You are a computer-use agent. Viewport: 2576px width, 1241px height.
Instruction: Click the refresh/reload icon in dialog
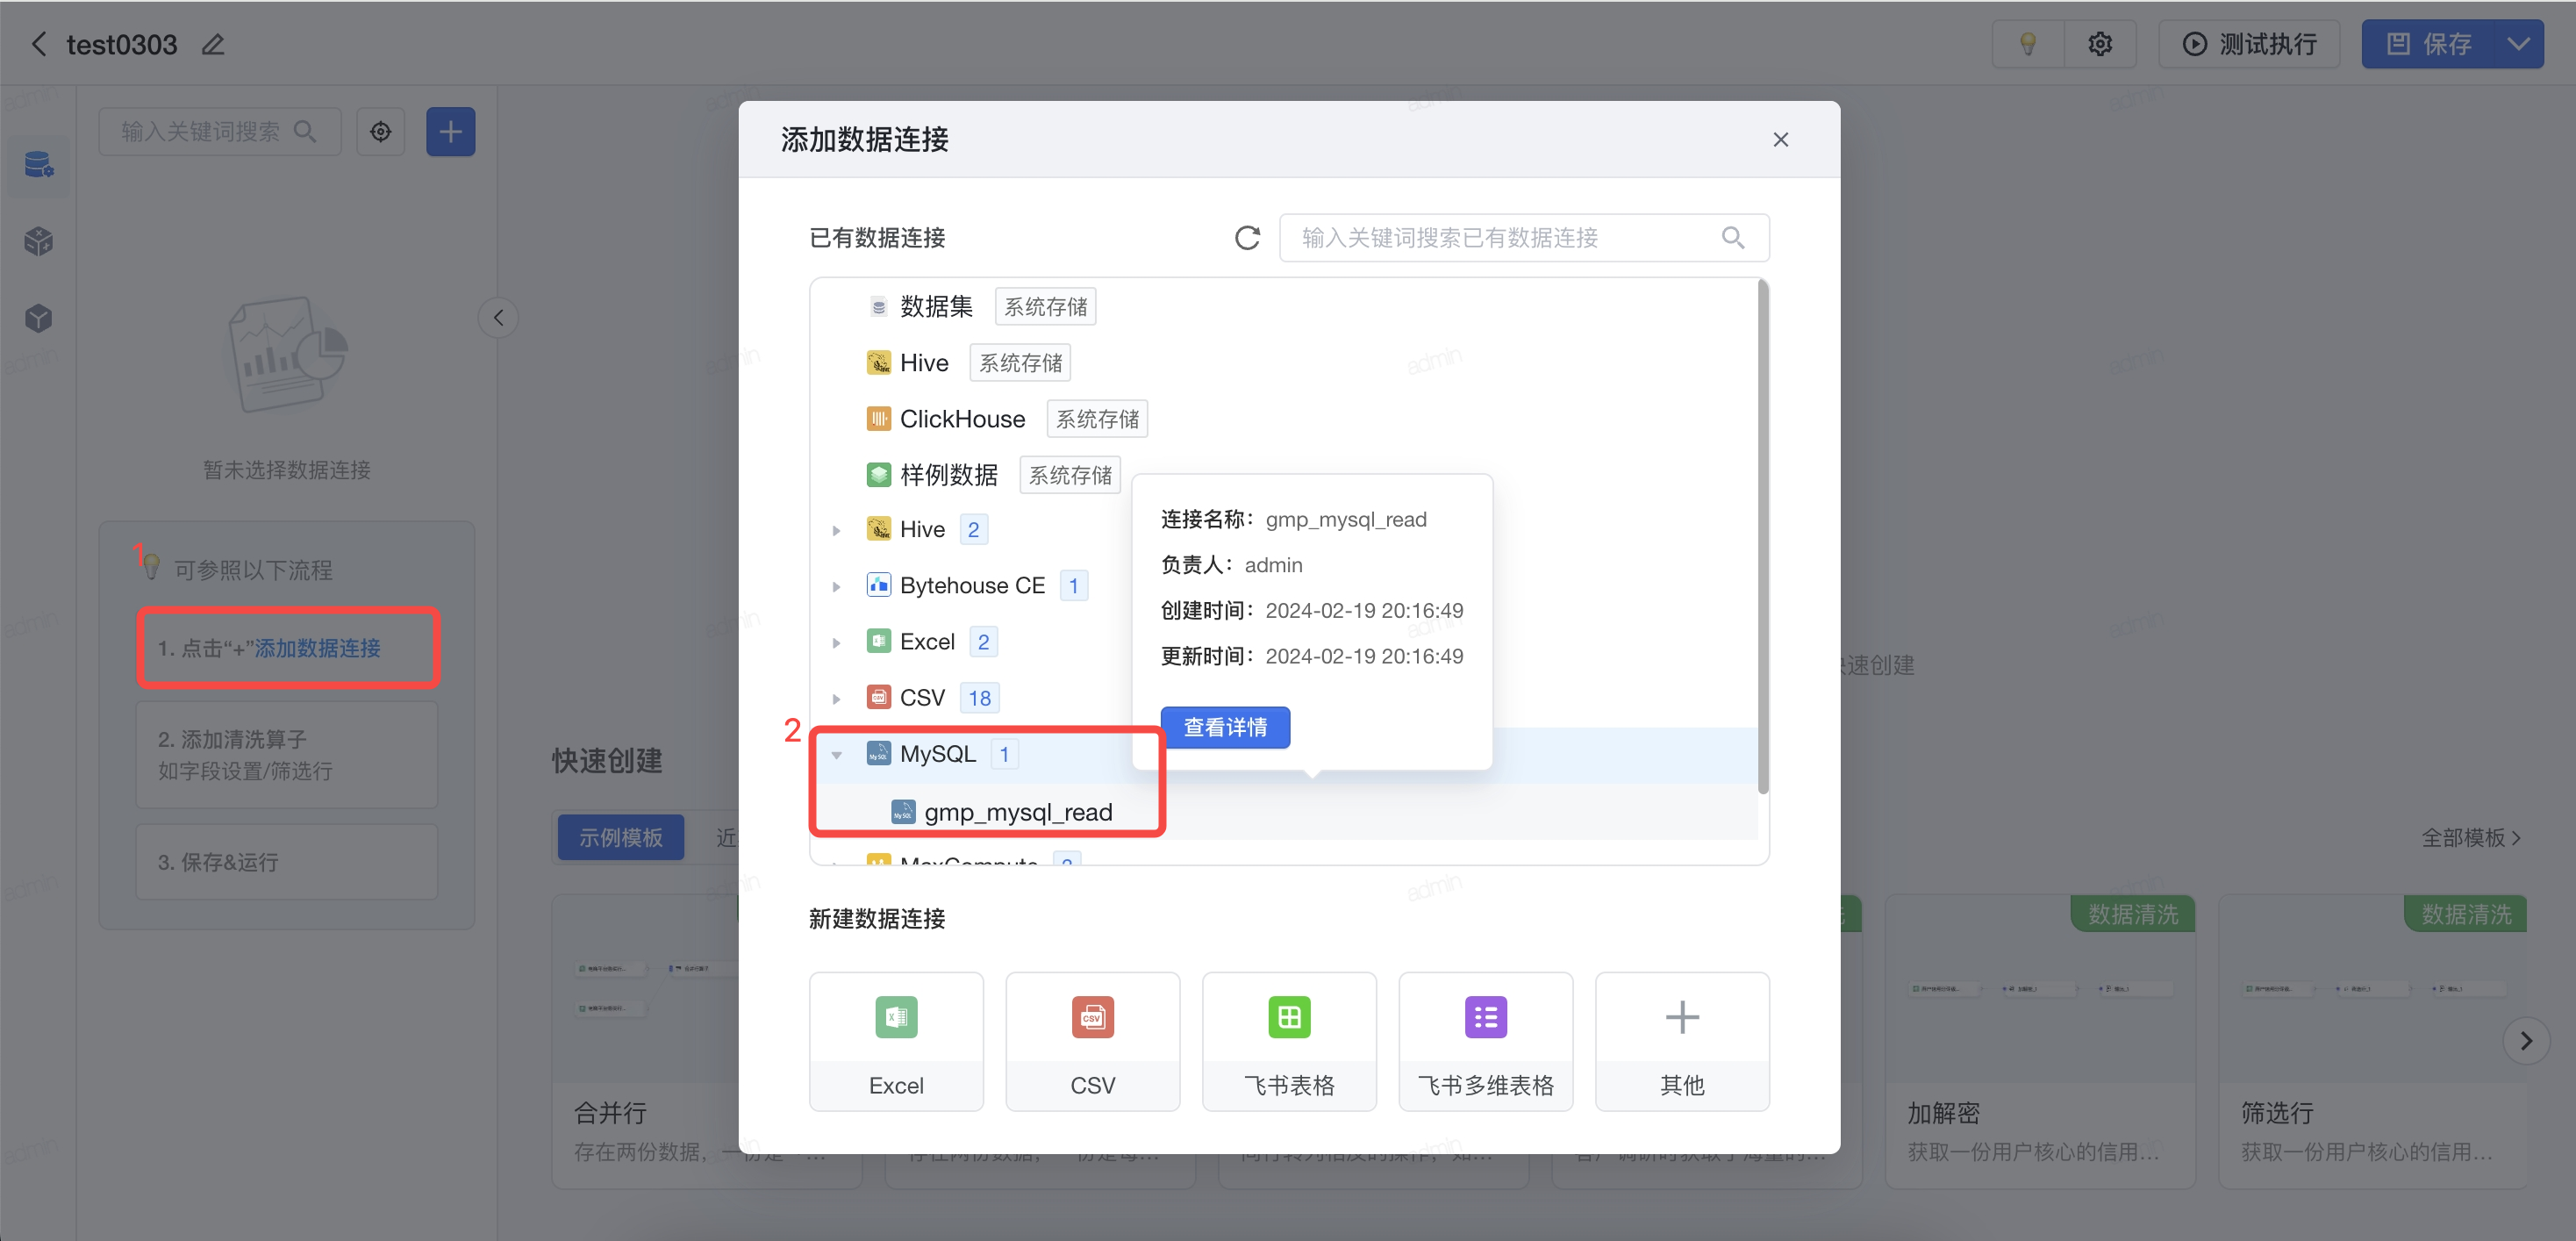point(1249,239)
